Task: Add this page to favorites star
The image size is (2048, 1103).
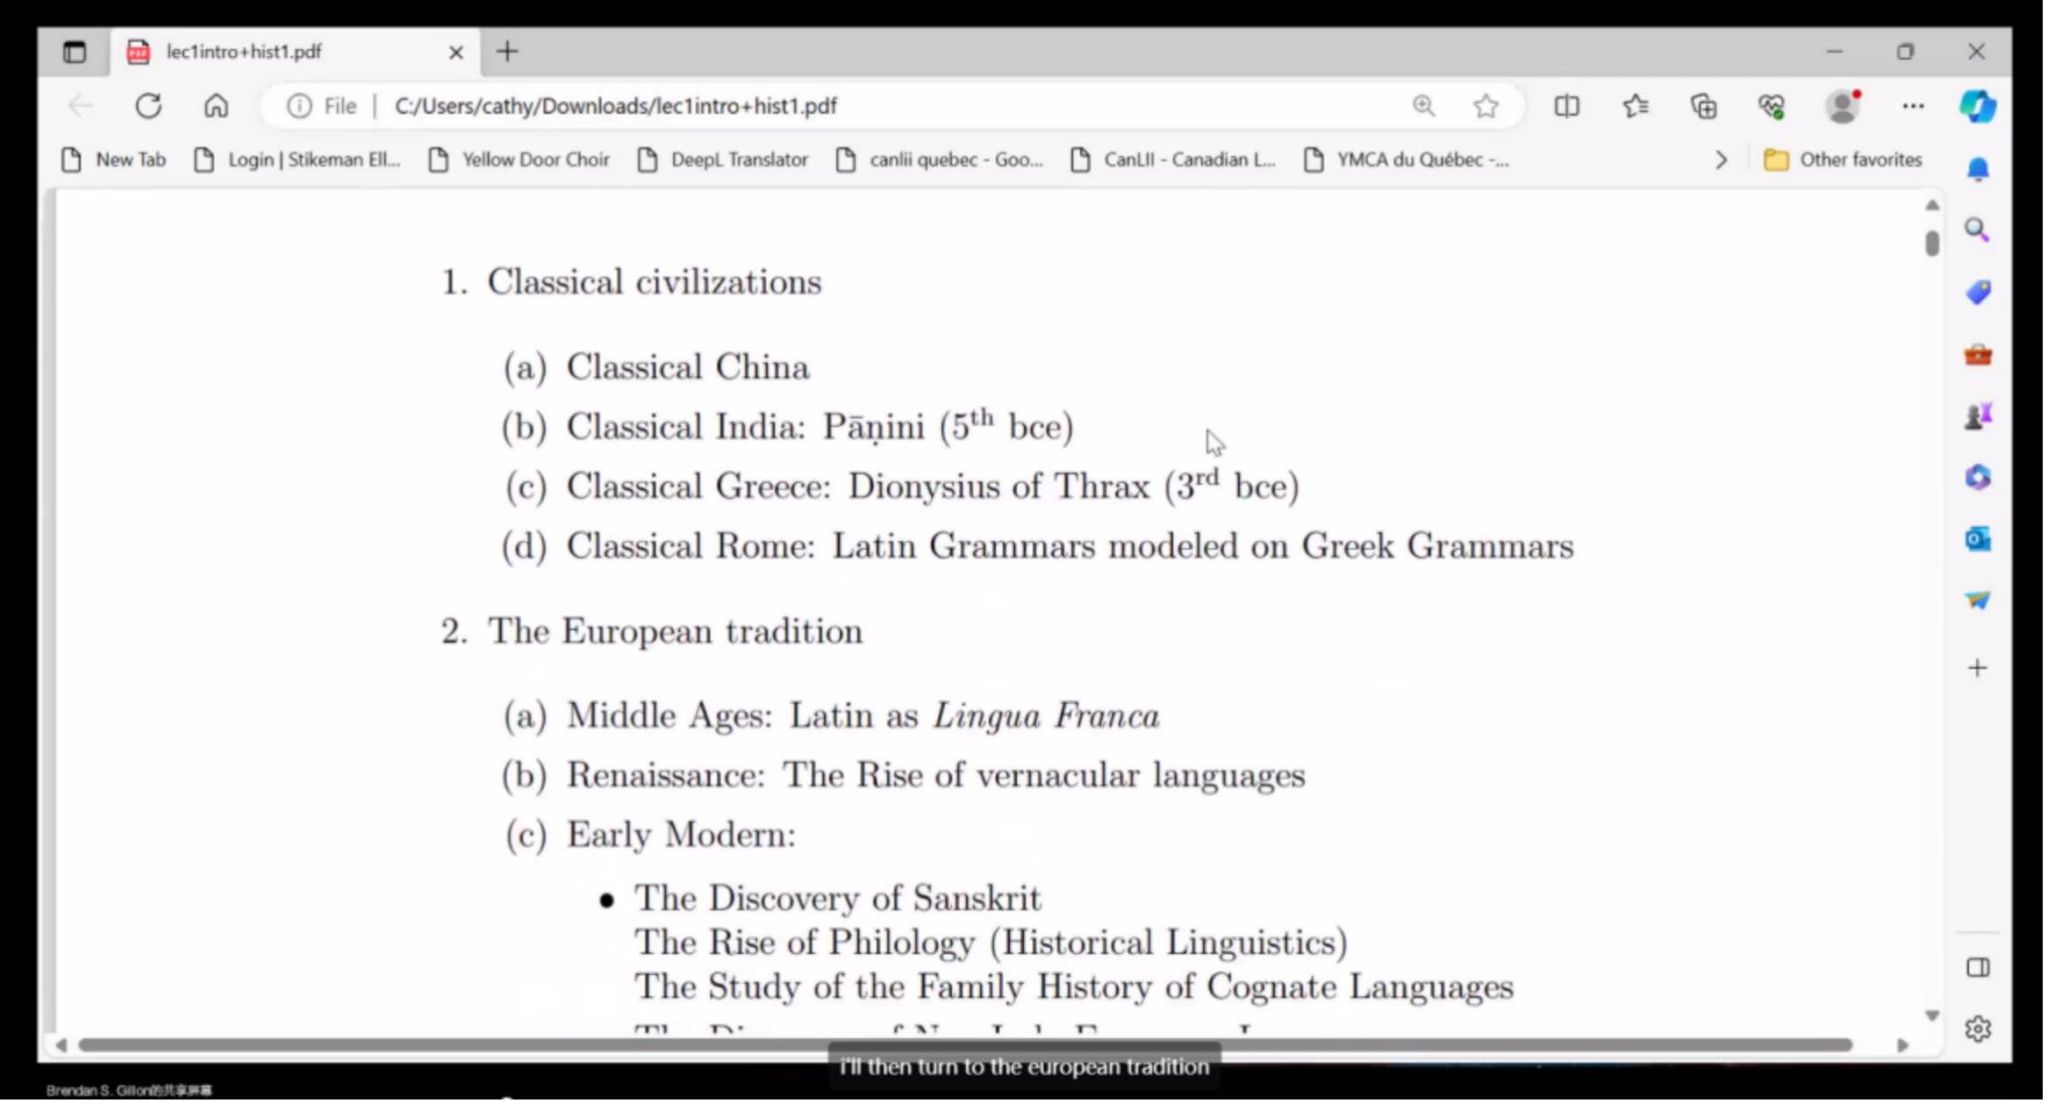Action: 1486,106
